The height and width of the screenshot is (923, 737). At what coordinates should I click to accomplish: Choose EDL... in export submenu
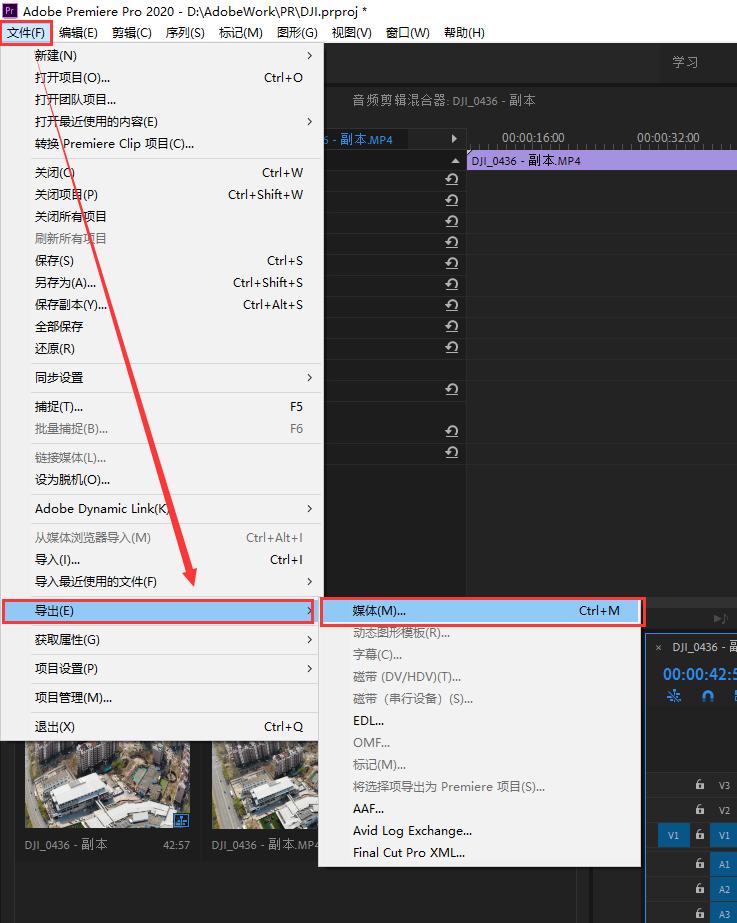click(x=479, y=721)
